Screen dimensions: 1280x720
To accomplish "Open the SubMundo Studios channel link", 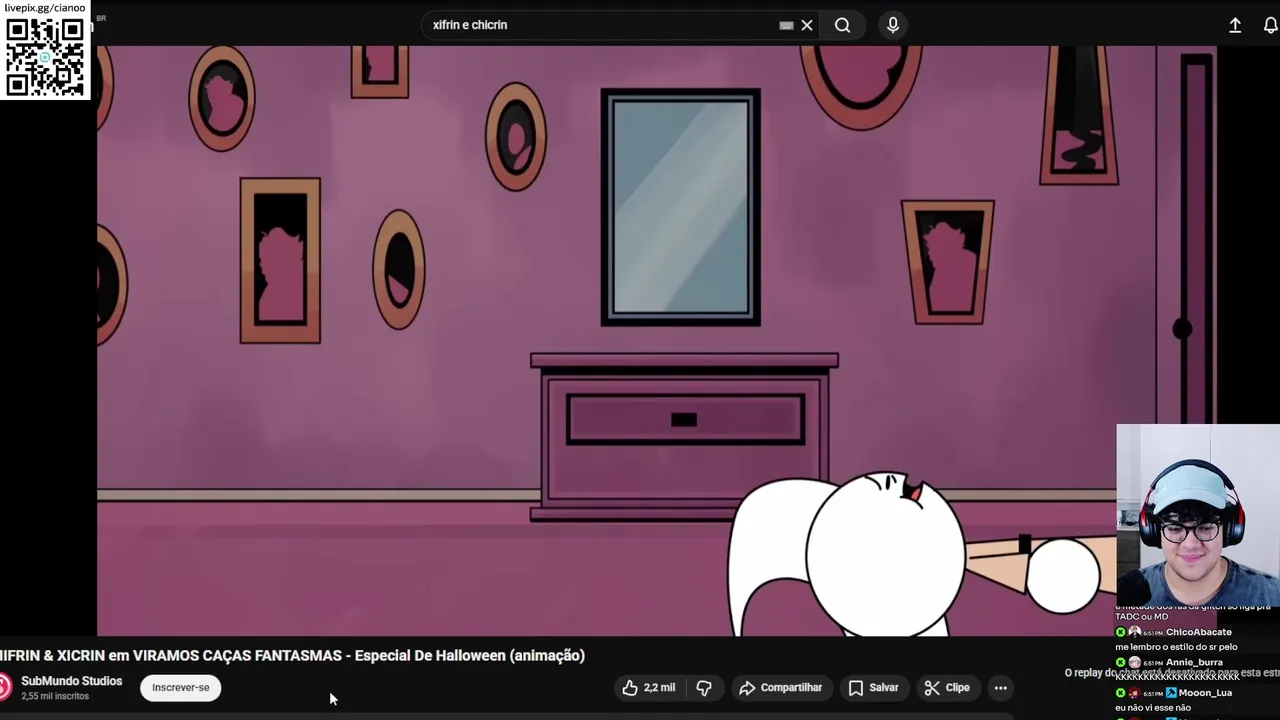I will pos(71,681).
